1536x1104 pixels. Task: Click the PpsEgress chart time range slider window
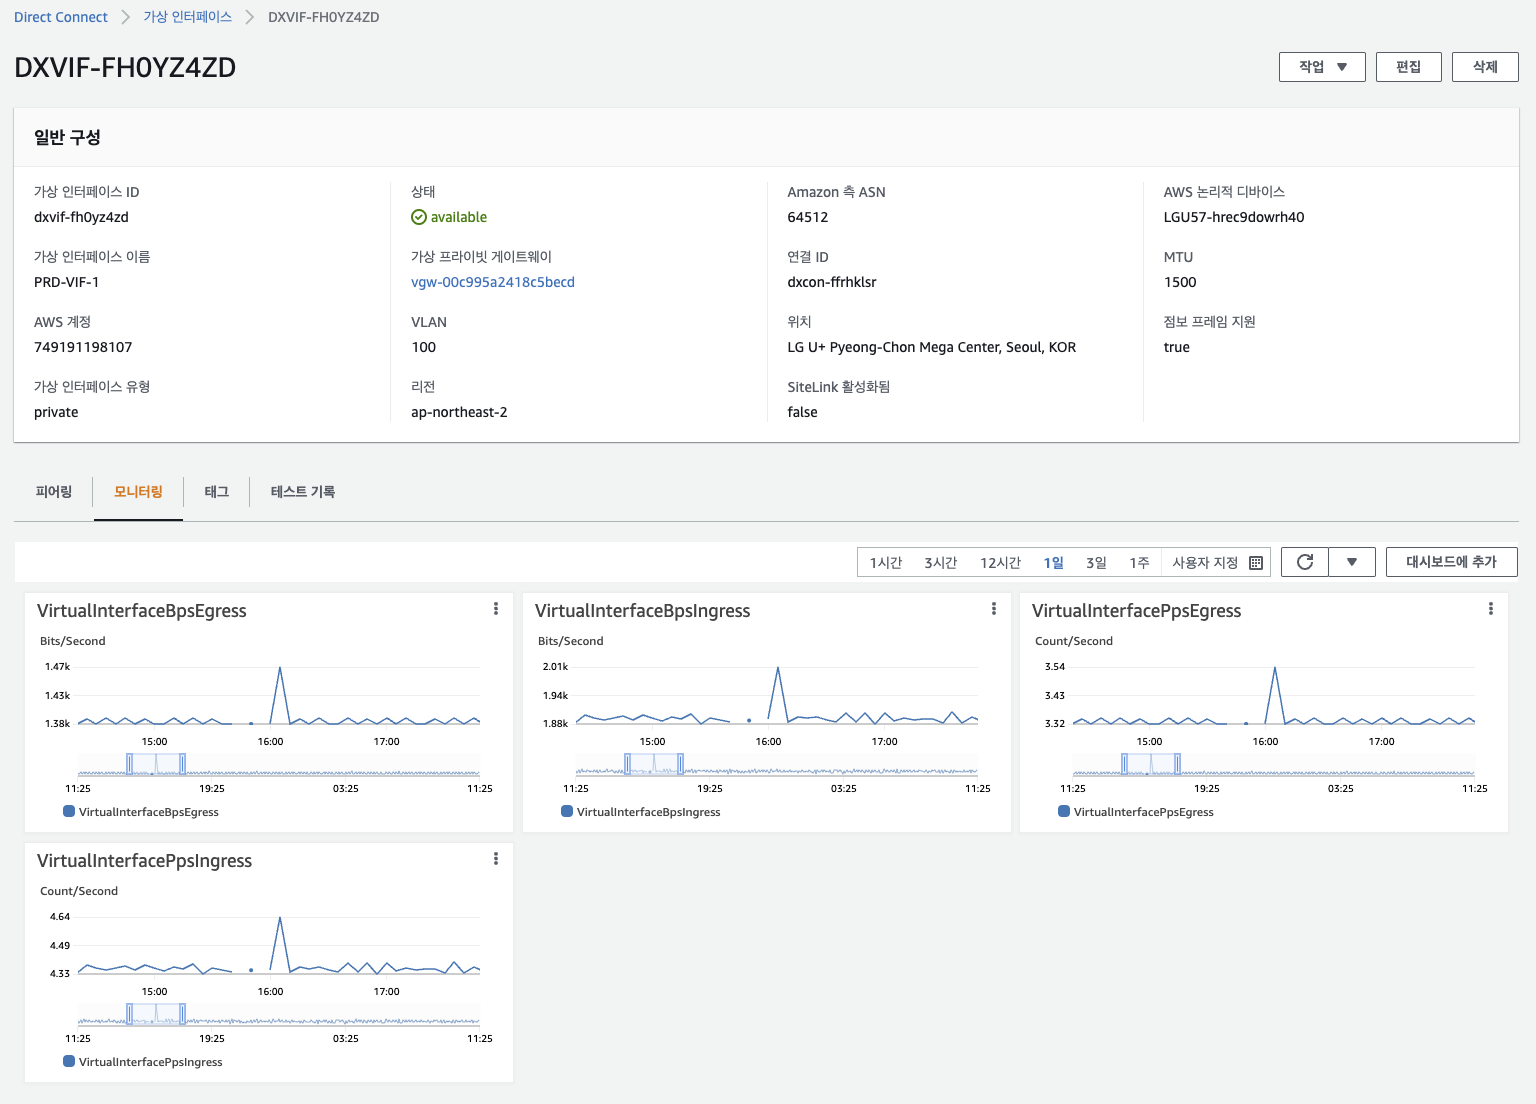tap(1151, 764)
